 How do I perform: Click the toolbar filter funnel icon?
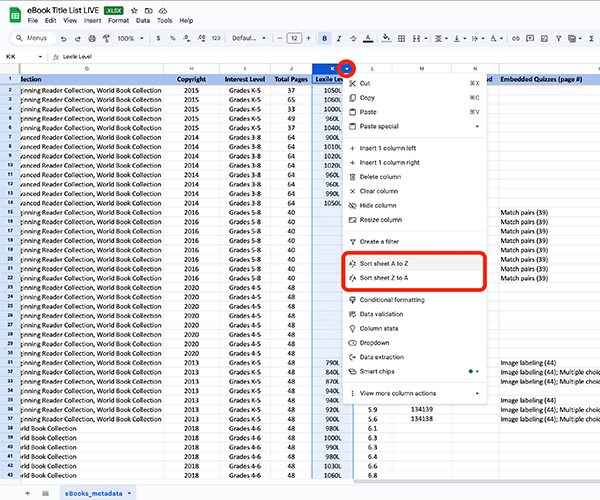coord(559,38)
